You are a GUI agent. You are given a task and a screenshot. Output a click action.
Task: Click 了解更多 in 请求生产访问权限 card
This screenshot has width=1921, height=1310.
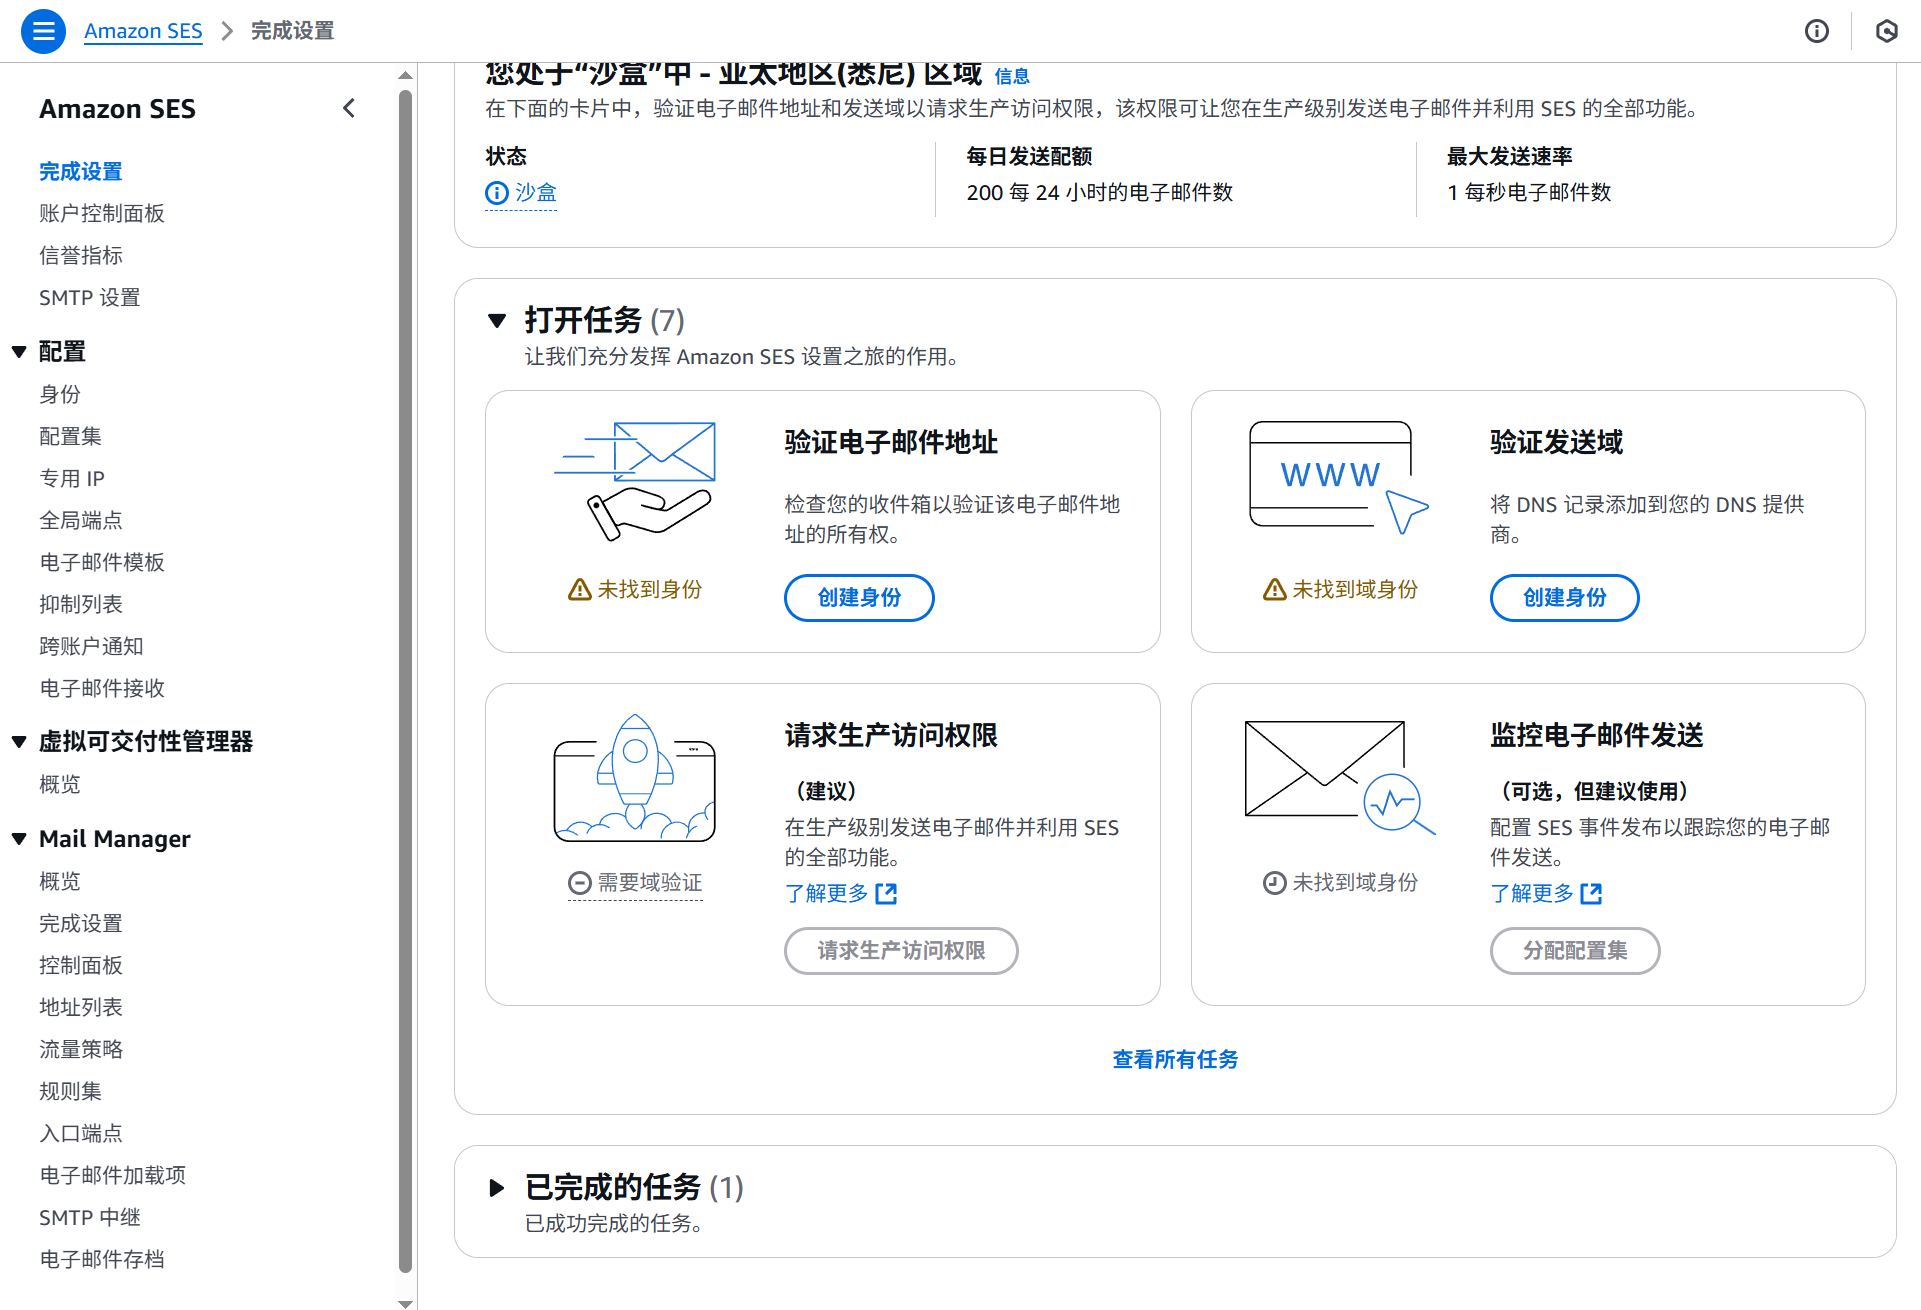click(827, 894)
